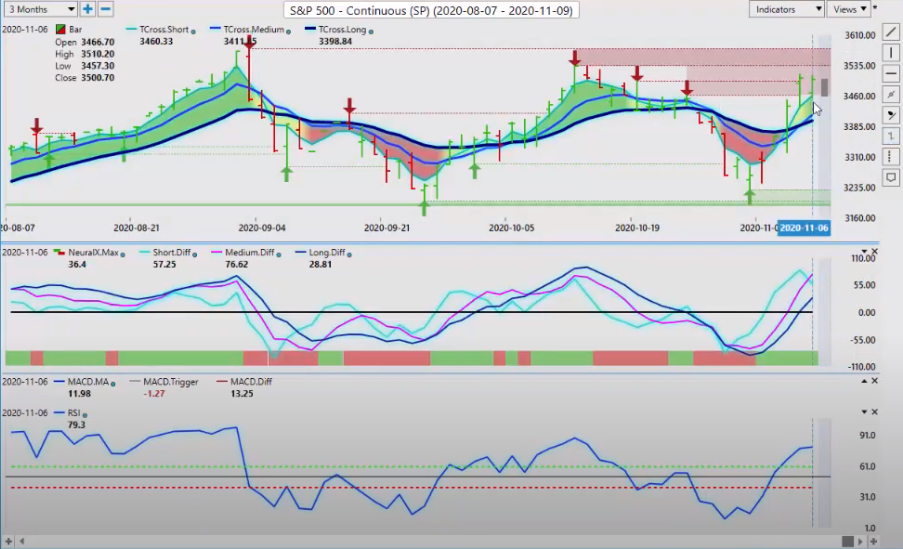
Task: Click the 2020-10-19 date axis label
Action: pyautogui.click(x=637, y=228)
